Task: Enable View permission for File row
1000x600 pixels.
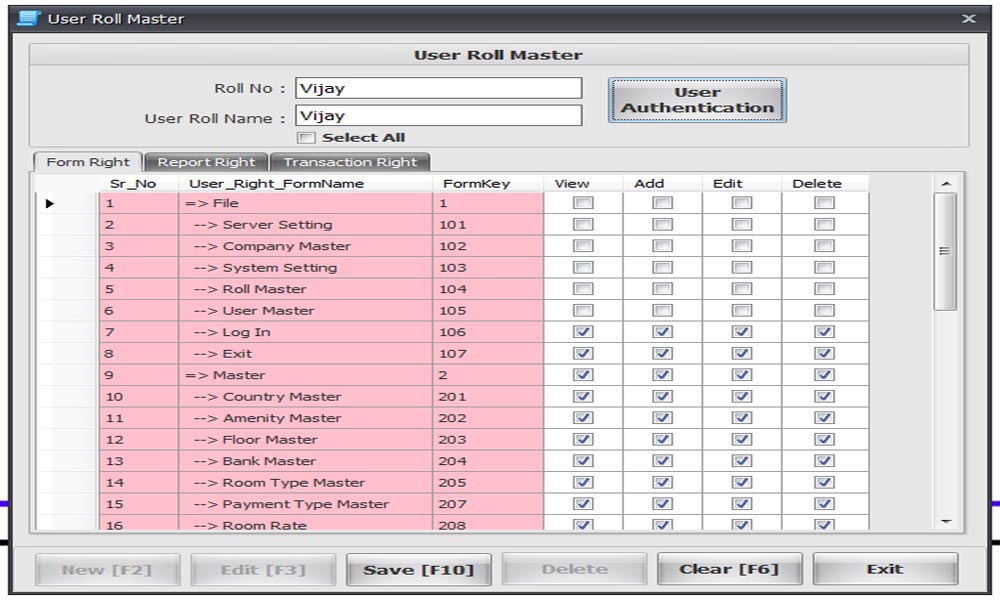Action: [583, 203]
